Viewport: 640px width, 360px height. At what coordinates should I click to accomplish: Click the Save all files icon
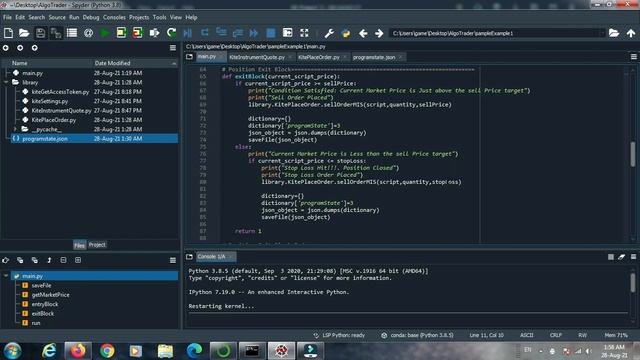pyautogui.click(x=56, y=33)
